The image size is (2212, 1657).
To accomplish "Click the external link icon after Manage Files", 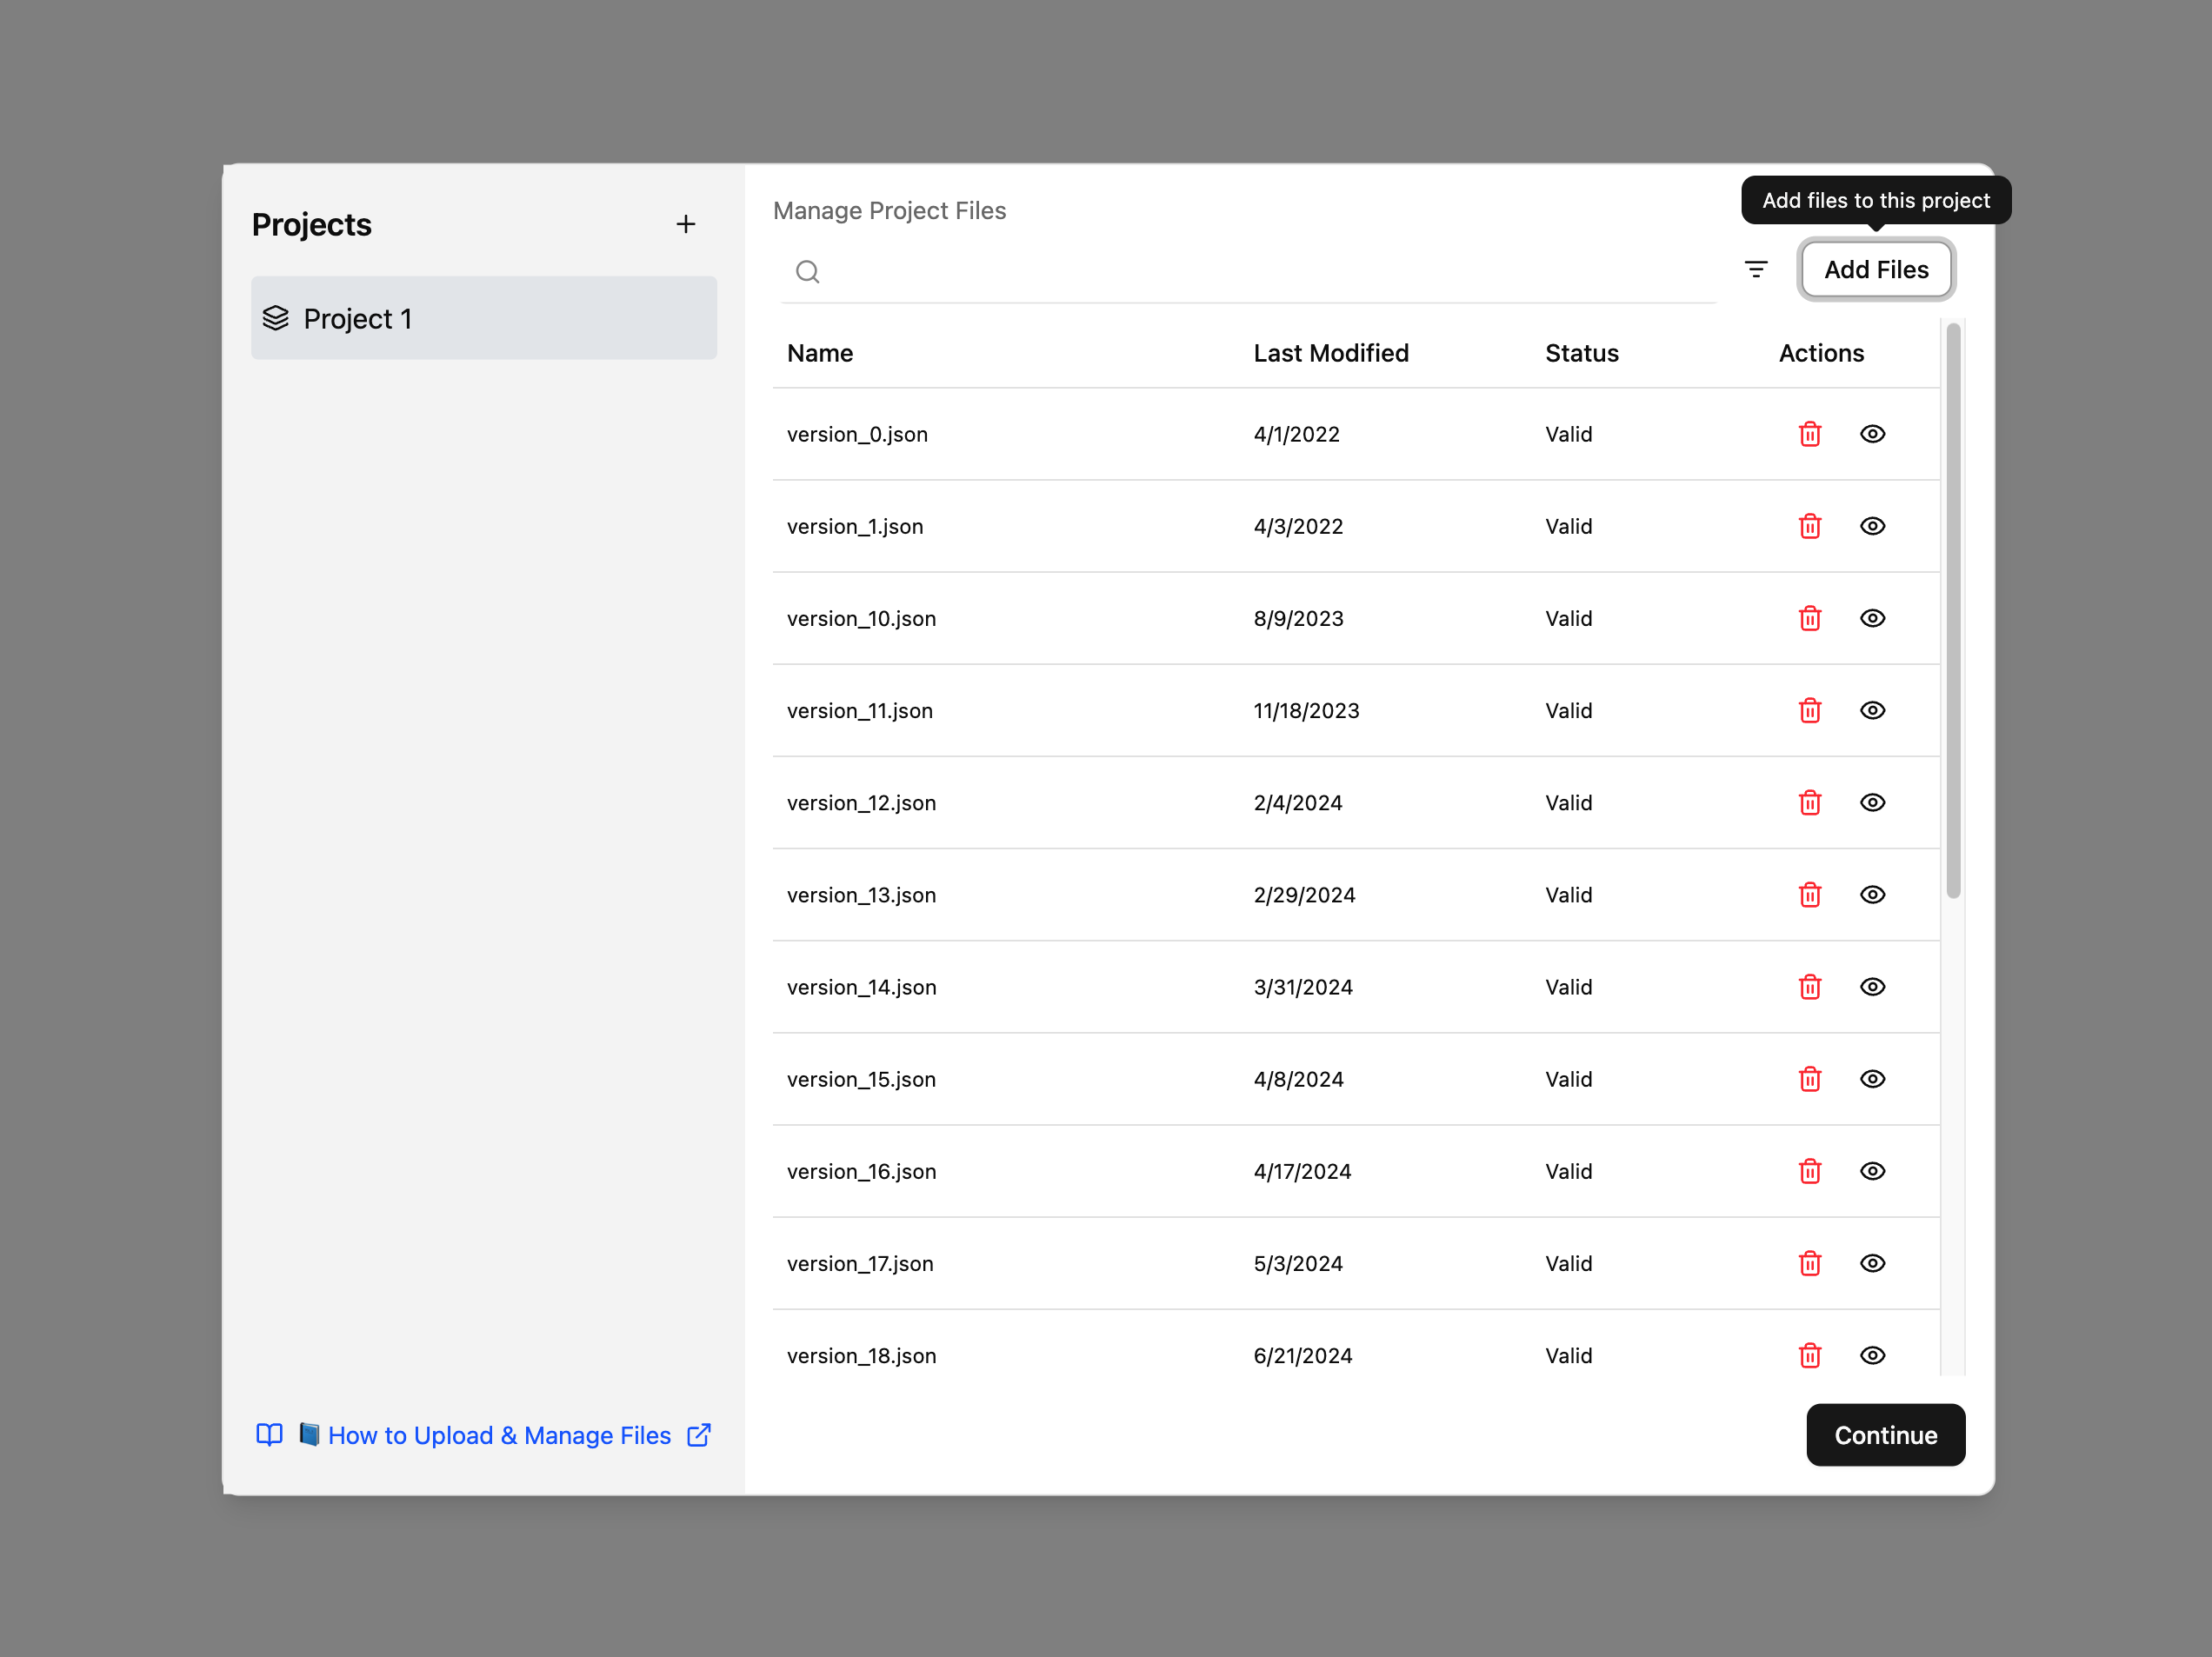I will click(697, 1435).
